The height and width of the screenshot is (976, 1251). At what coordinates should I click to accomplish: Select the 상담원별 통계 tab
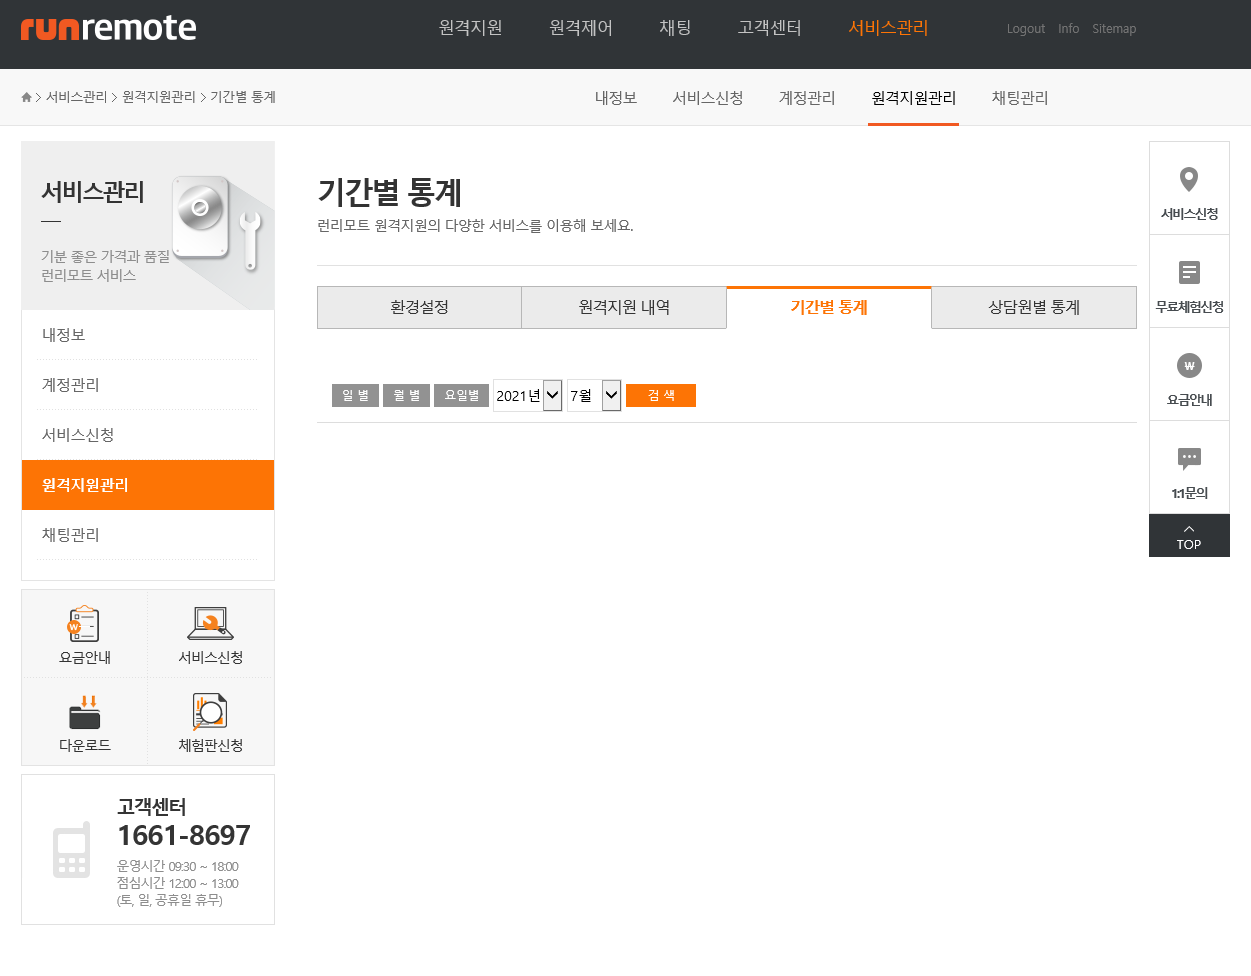click(x=1033, y=308)
